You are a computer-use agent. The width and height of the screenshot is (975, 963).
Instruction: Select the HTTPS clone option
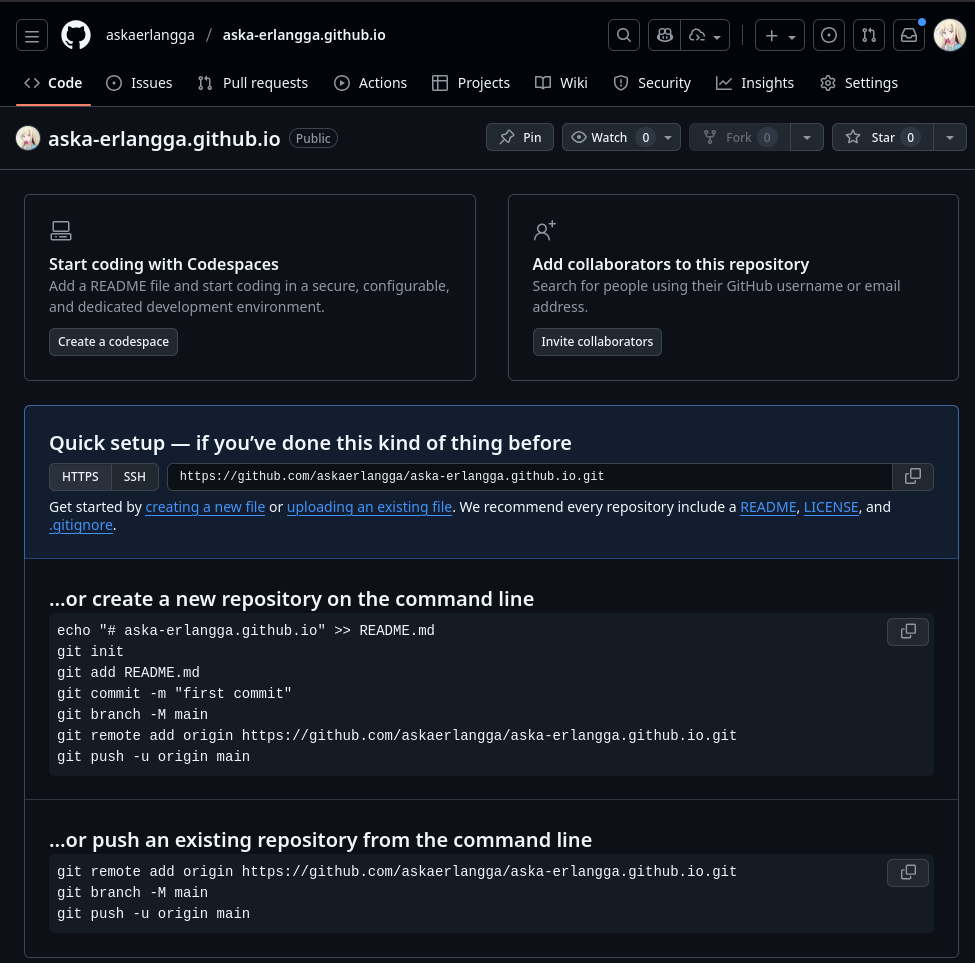80,476
